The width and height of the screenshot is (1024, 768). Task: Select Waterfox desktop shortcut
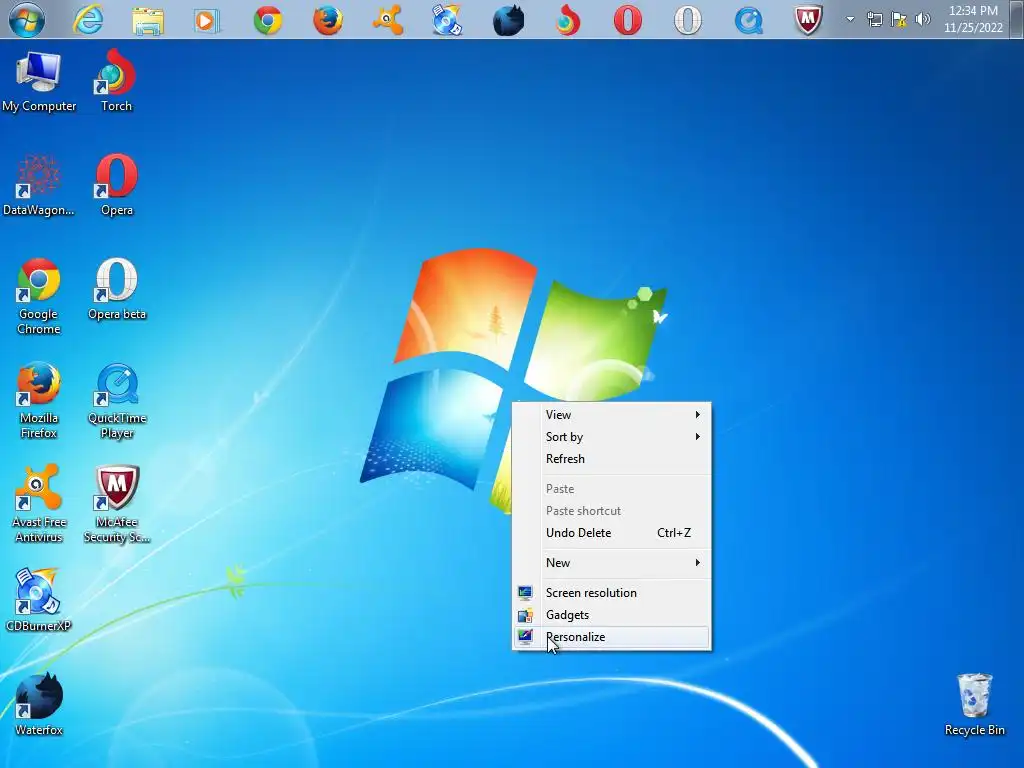(39, 705)
